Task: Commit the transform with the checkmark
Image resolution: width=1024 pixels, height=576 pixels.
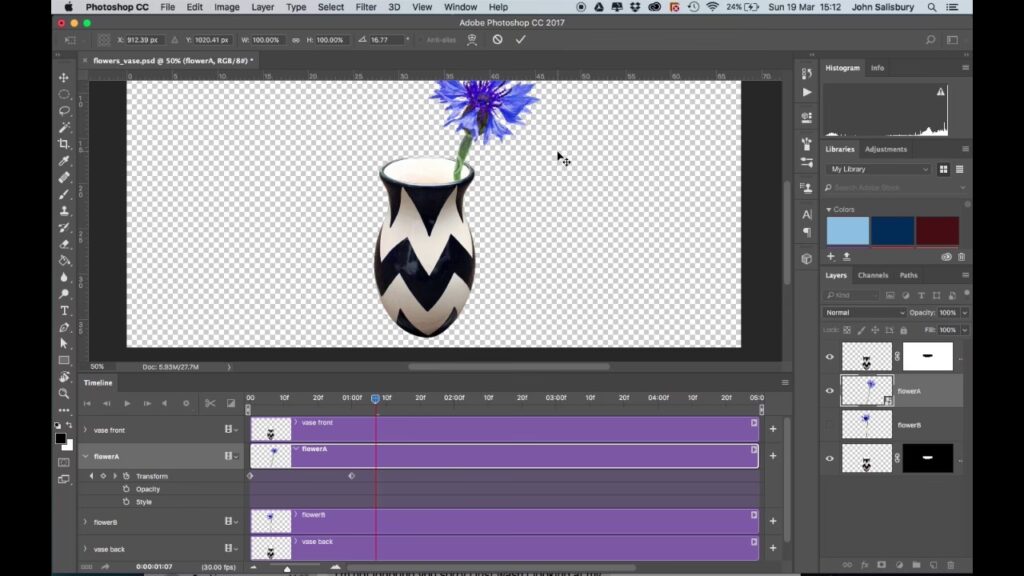Action: click(520, 40)
